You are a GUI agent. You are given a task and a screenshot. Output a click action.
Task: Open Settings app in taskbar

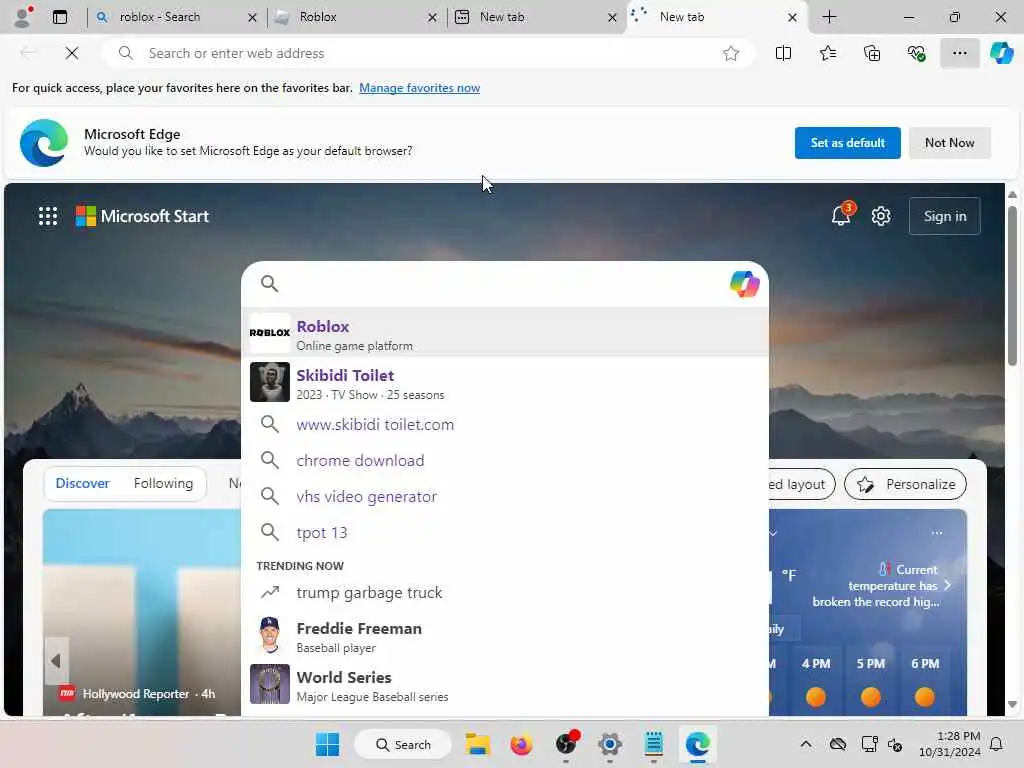(609, 744)
